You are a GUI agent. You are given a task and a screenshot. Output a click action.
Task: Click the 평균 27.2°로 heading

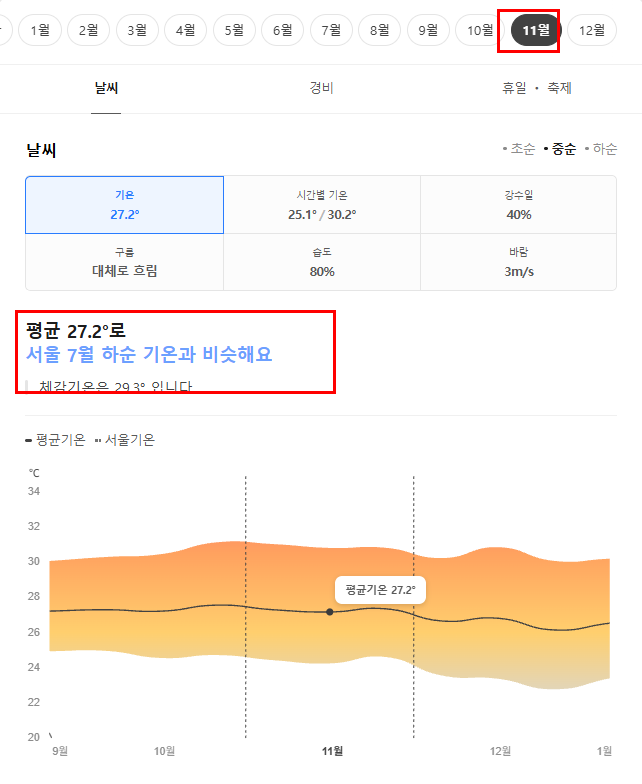[76, 331]
